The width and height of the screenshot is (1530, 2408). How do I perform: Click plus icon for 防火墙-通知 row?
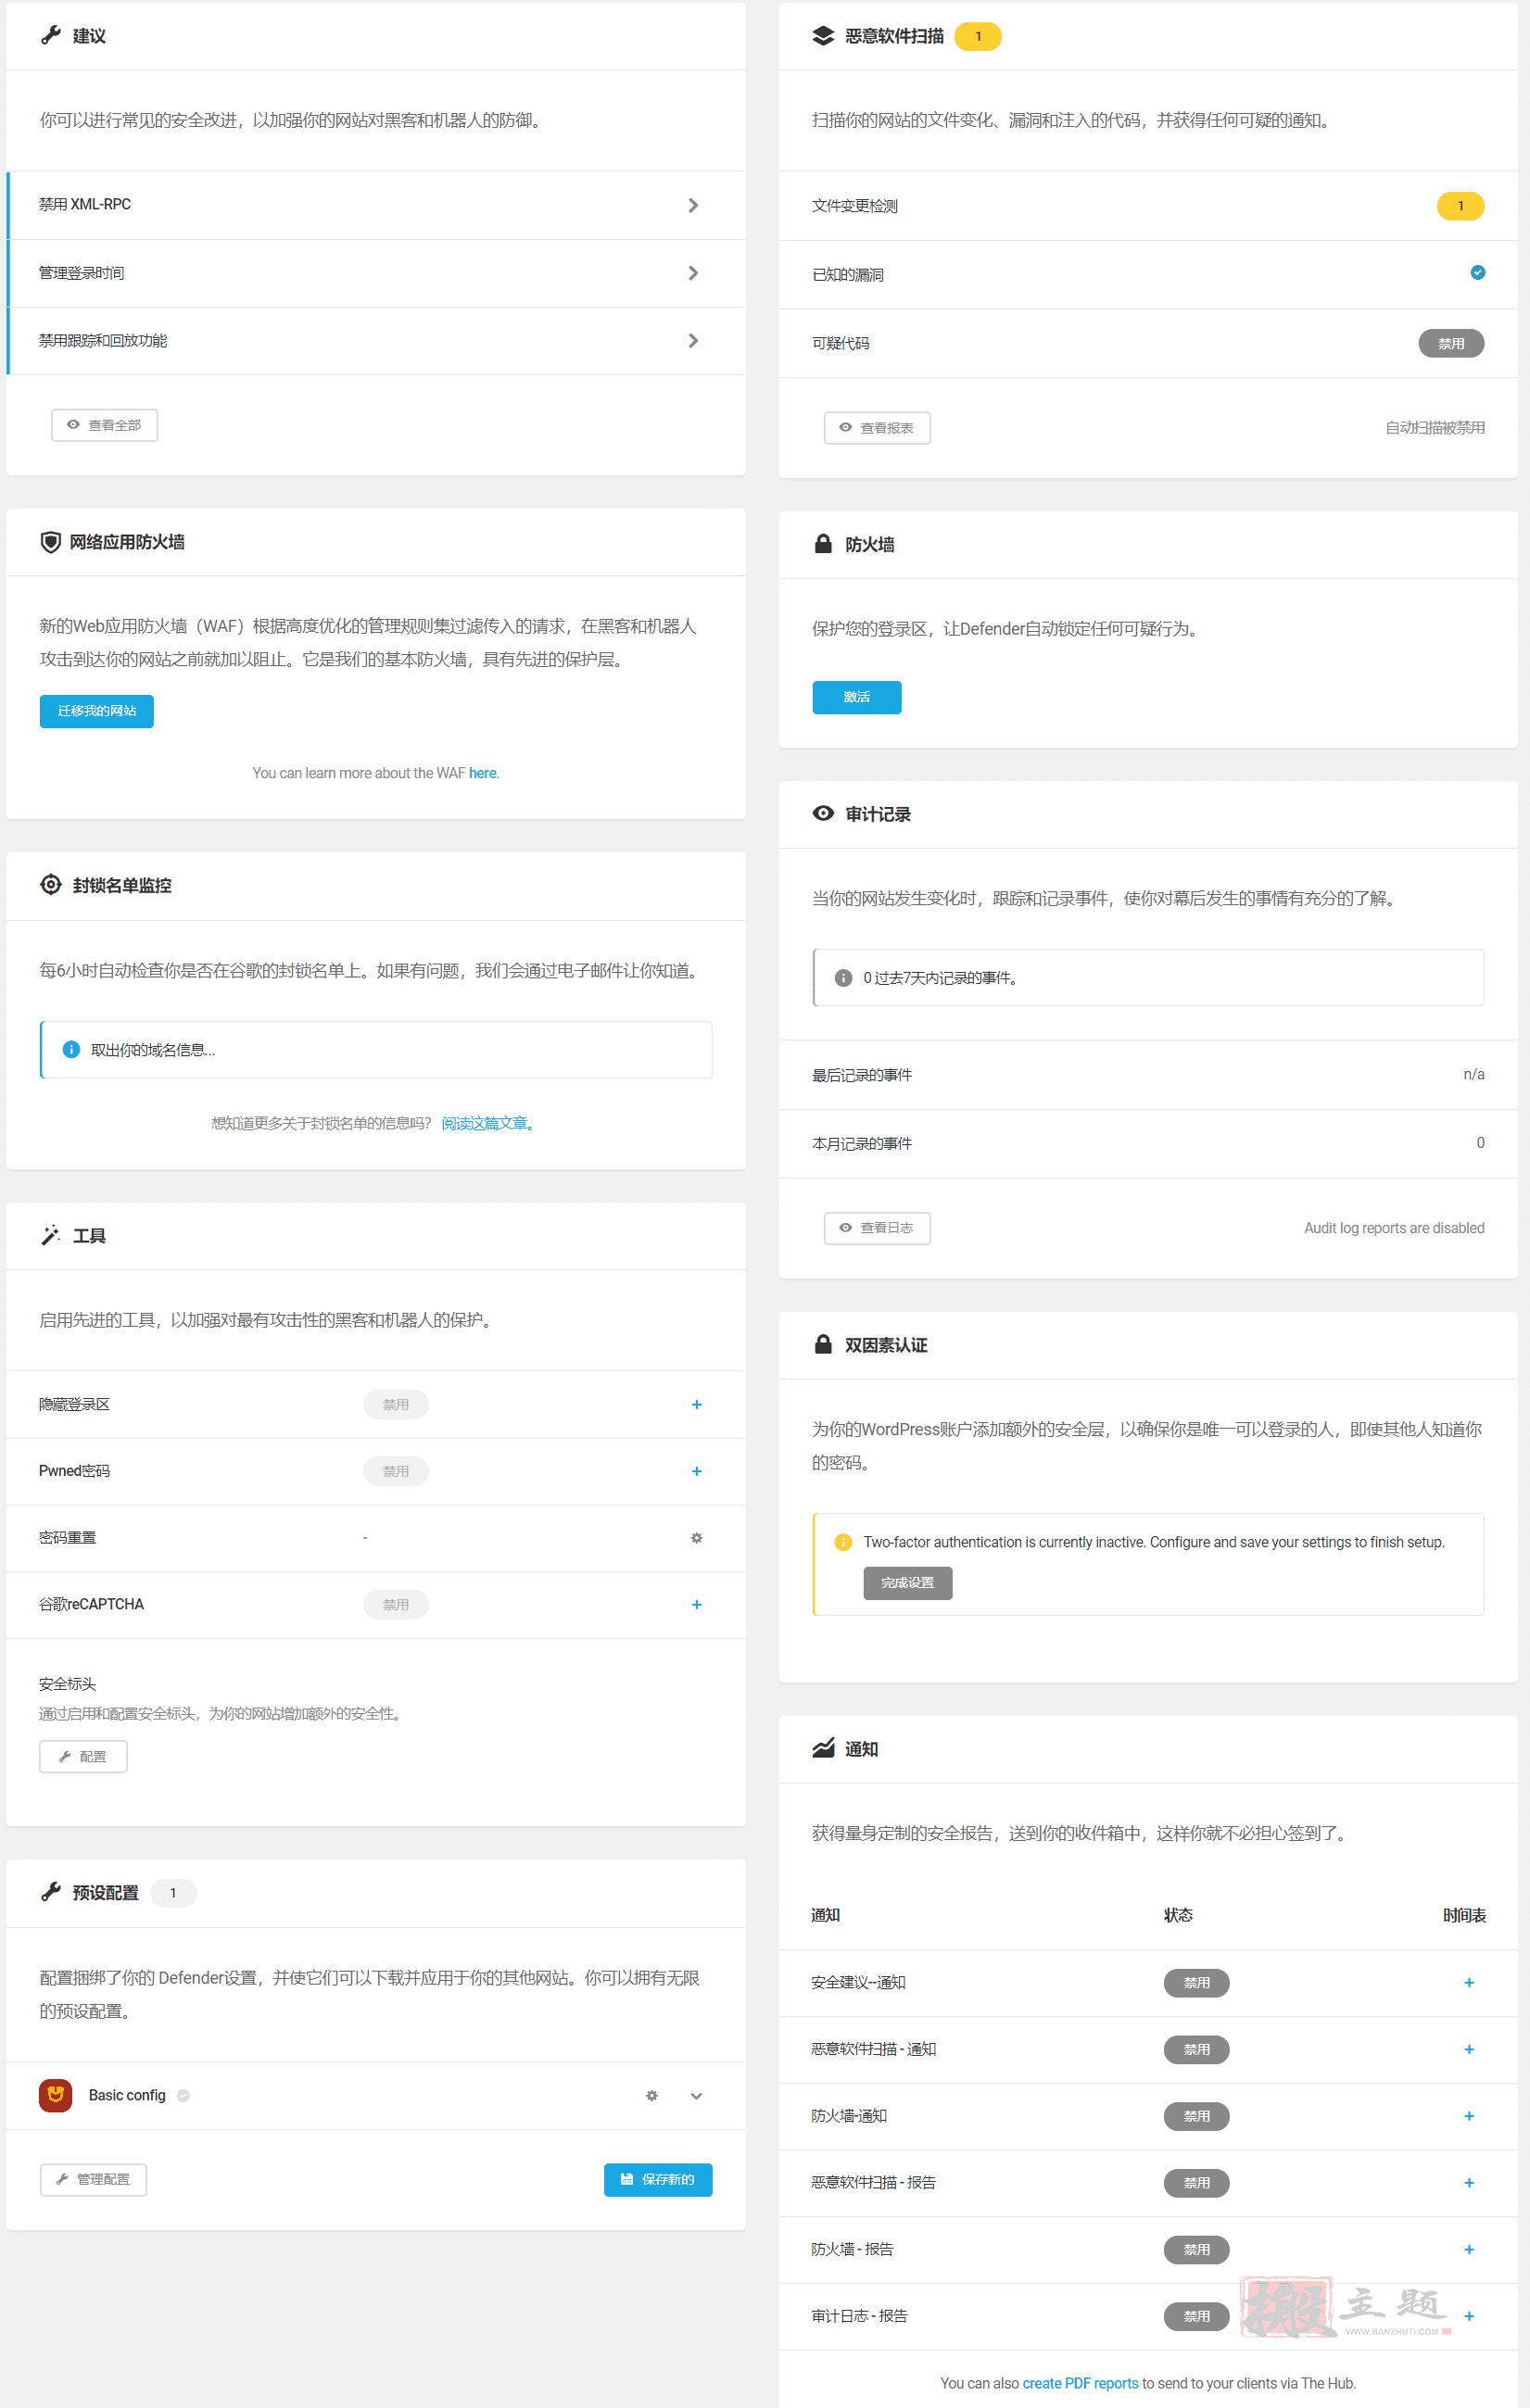(1468, 2117)
